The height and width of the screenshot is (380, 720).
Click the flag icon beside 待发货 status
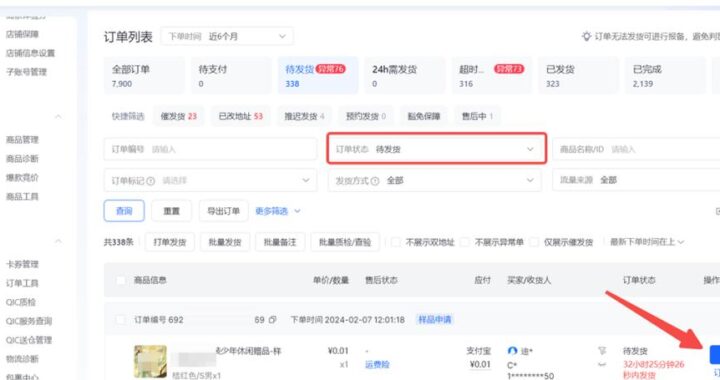pyautogui.click(x=602, y=351)
